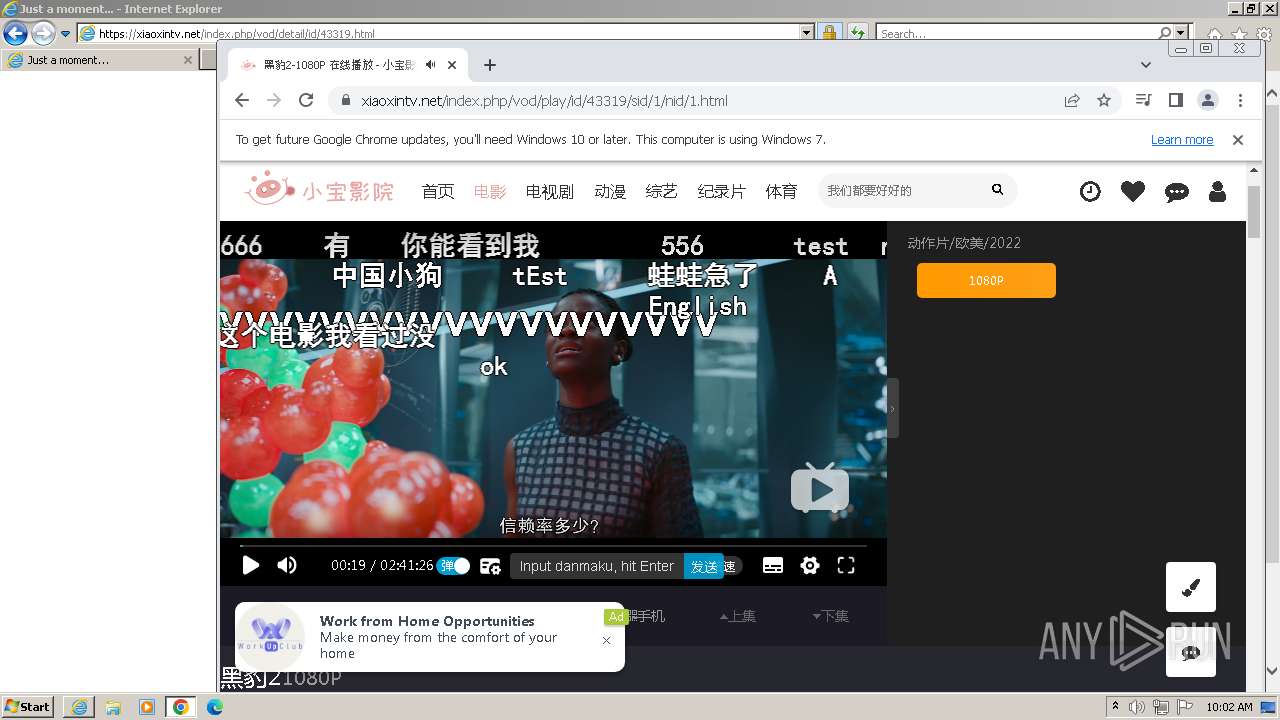This screenshot has height=720, width=1280.
Task: Open watch history clock icon
Action: pyautogui.click(x=1090, y=191)
